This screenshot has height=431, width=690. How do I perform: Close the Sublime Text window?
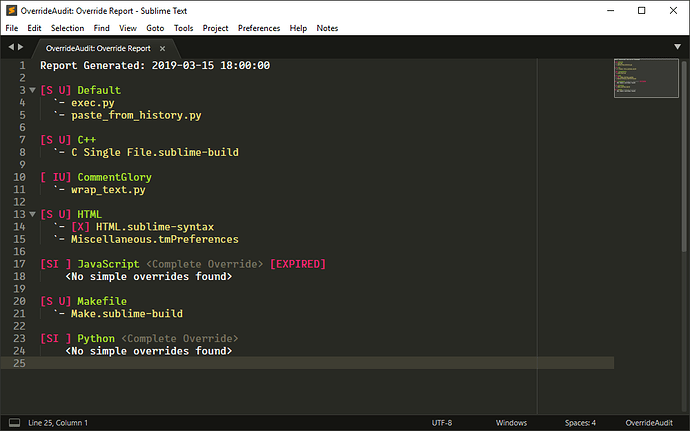click(x=673, y=11)
